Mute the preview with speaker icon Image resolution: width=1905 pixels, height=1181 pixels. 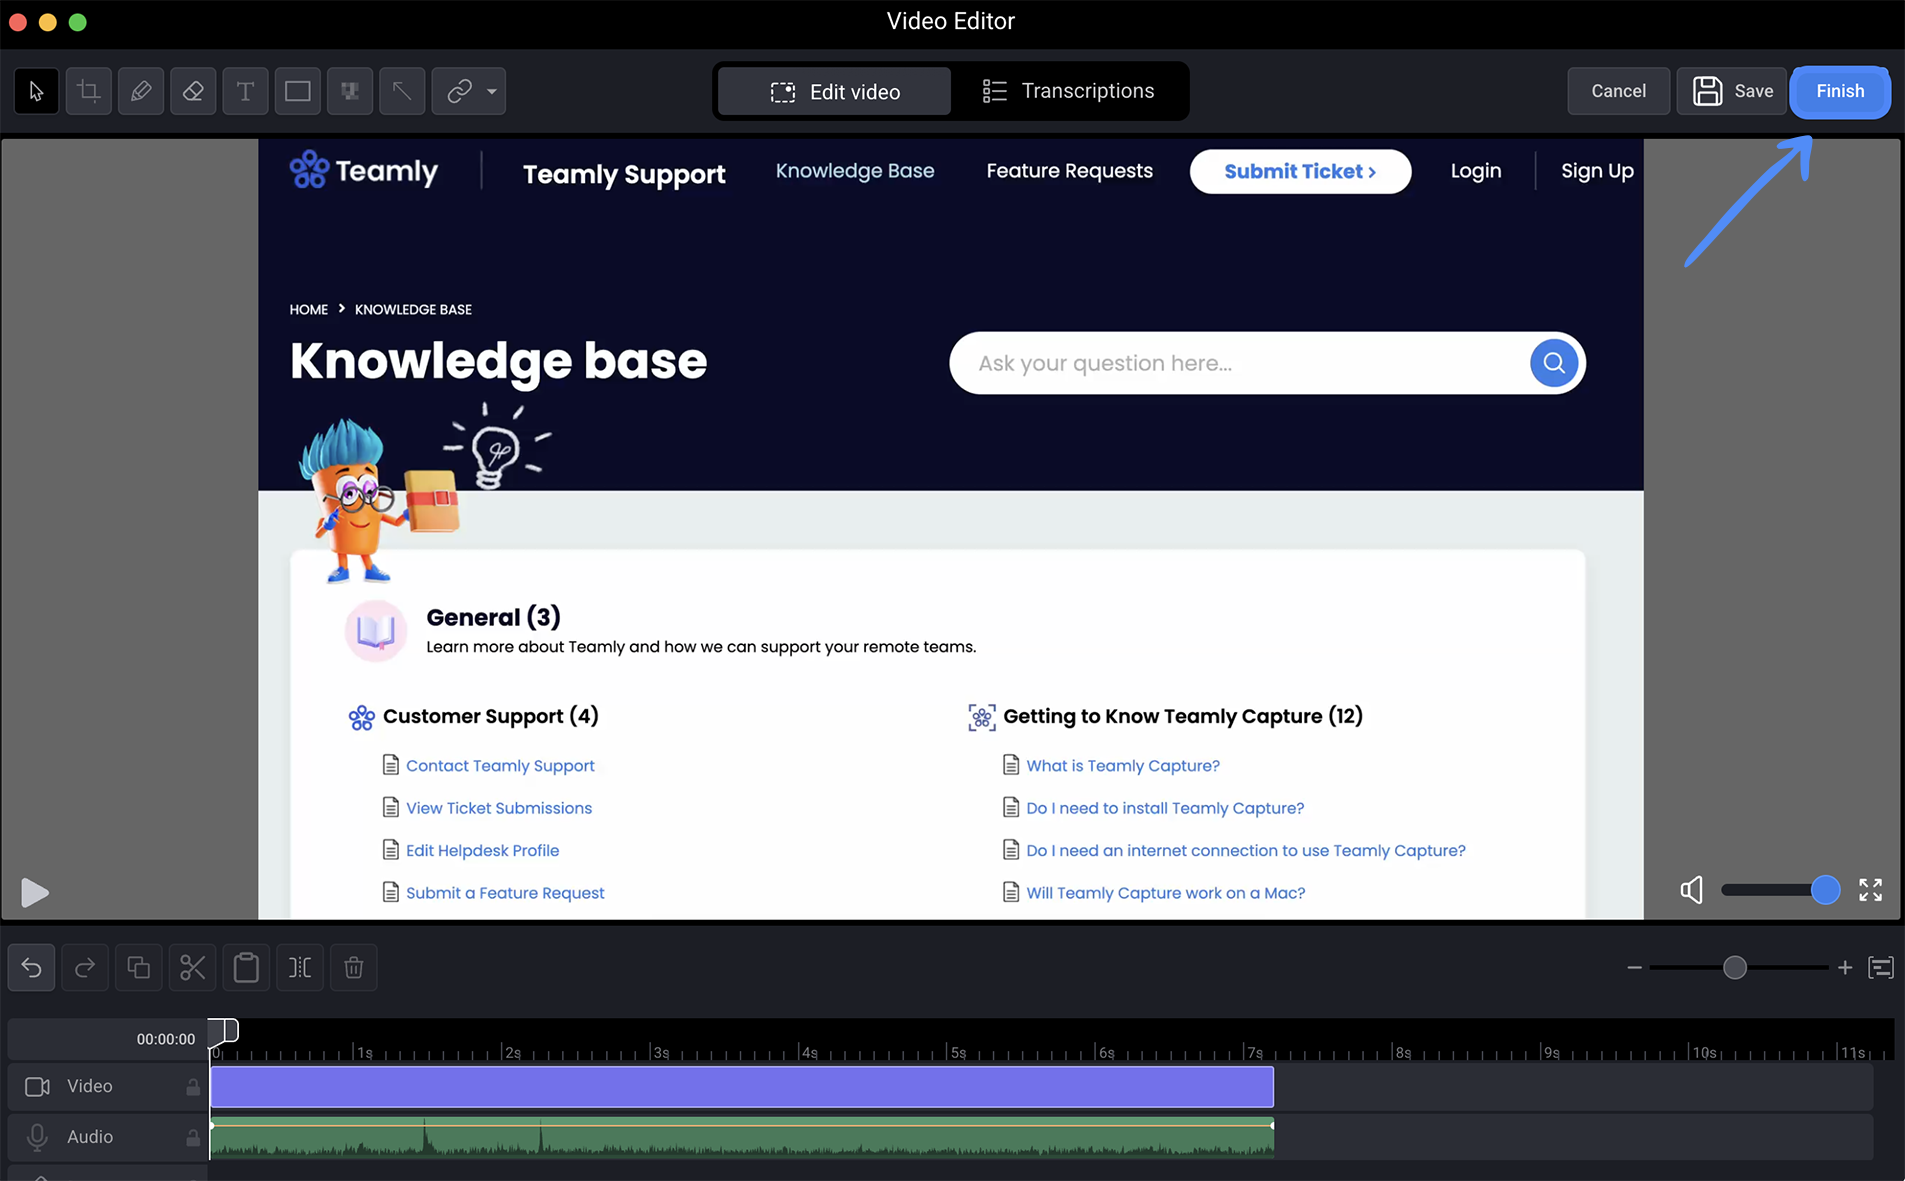1691,890
